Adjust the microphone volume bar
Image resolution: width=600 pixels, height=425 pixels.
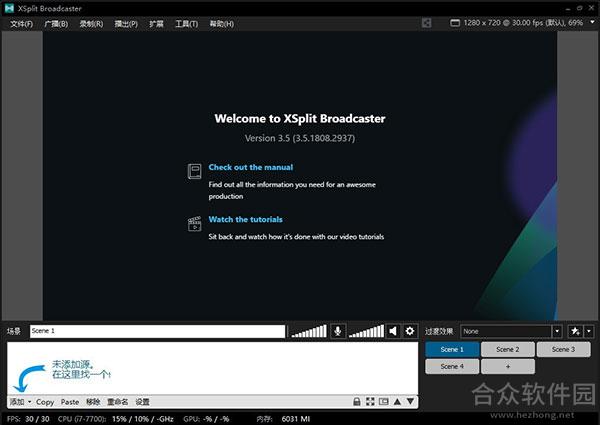click(x=309, y=331)
